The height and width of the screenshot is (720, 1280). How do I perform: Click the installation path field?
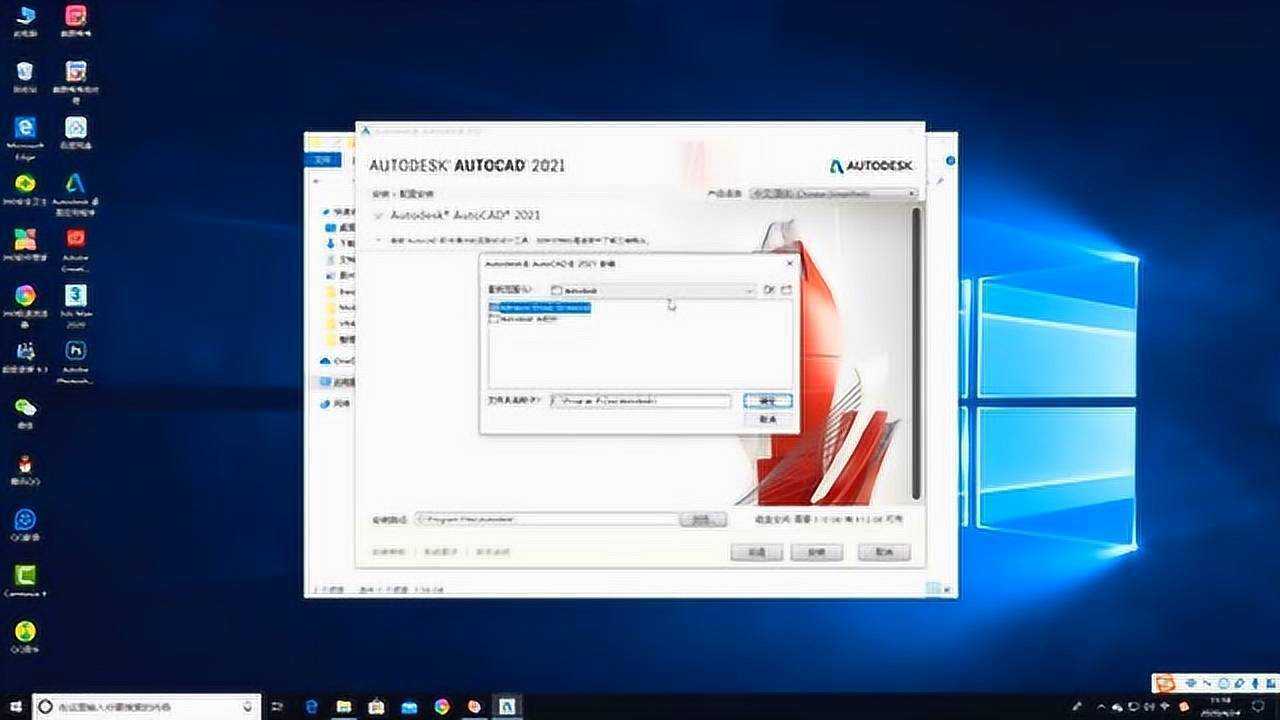click(546, 519)
